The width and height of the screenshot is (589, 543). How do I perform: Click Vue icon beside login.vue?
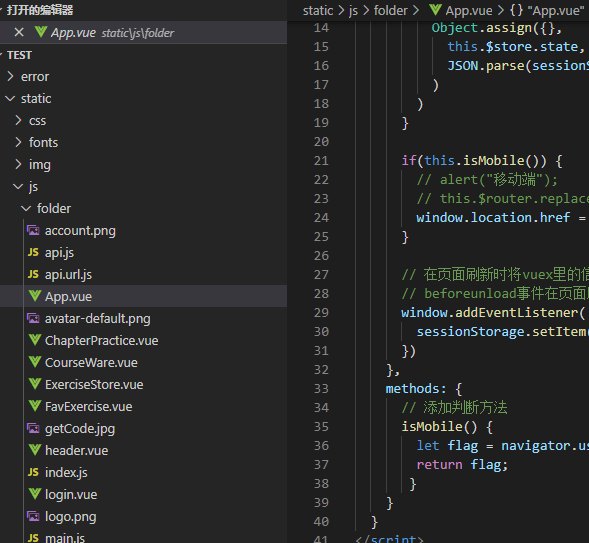[x=35, y=494]
